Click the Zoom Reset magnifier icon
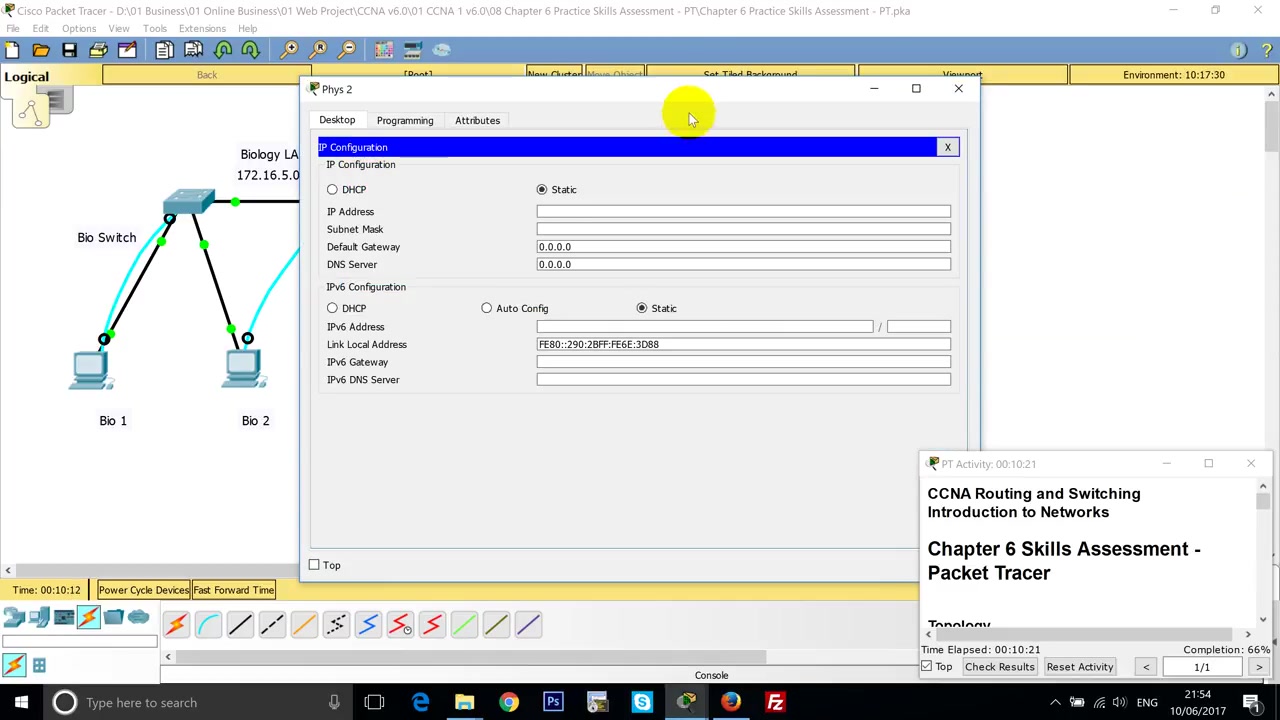Screen dimensions: 1280x720 click(x=319, y=49)
